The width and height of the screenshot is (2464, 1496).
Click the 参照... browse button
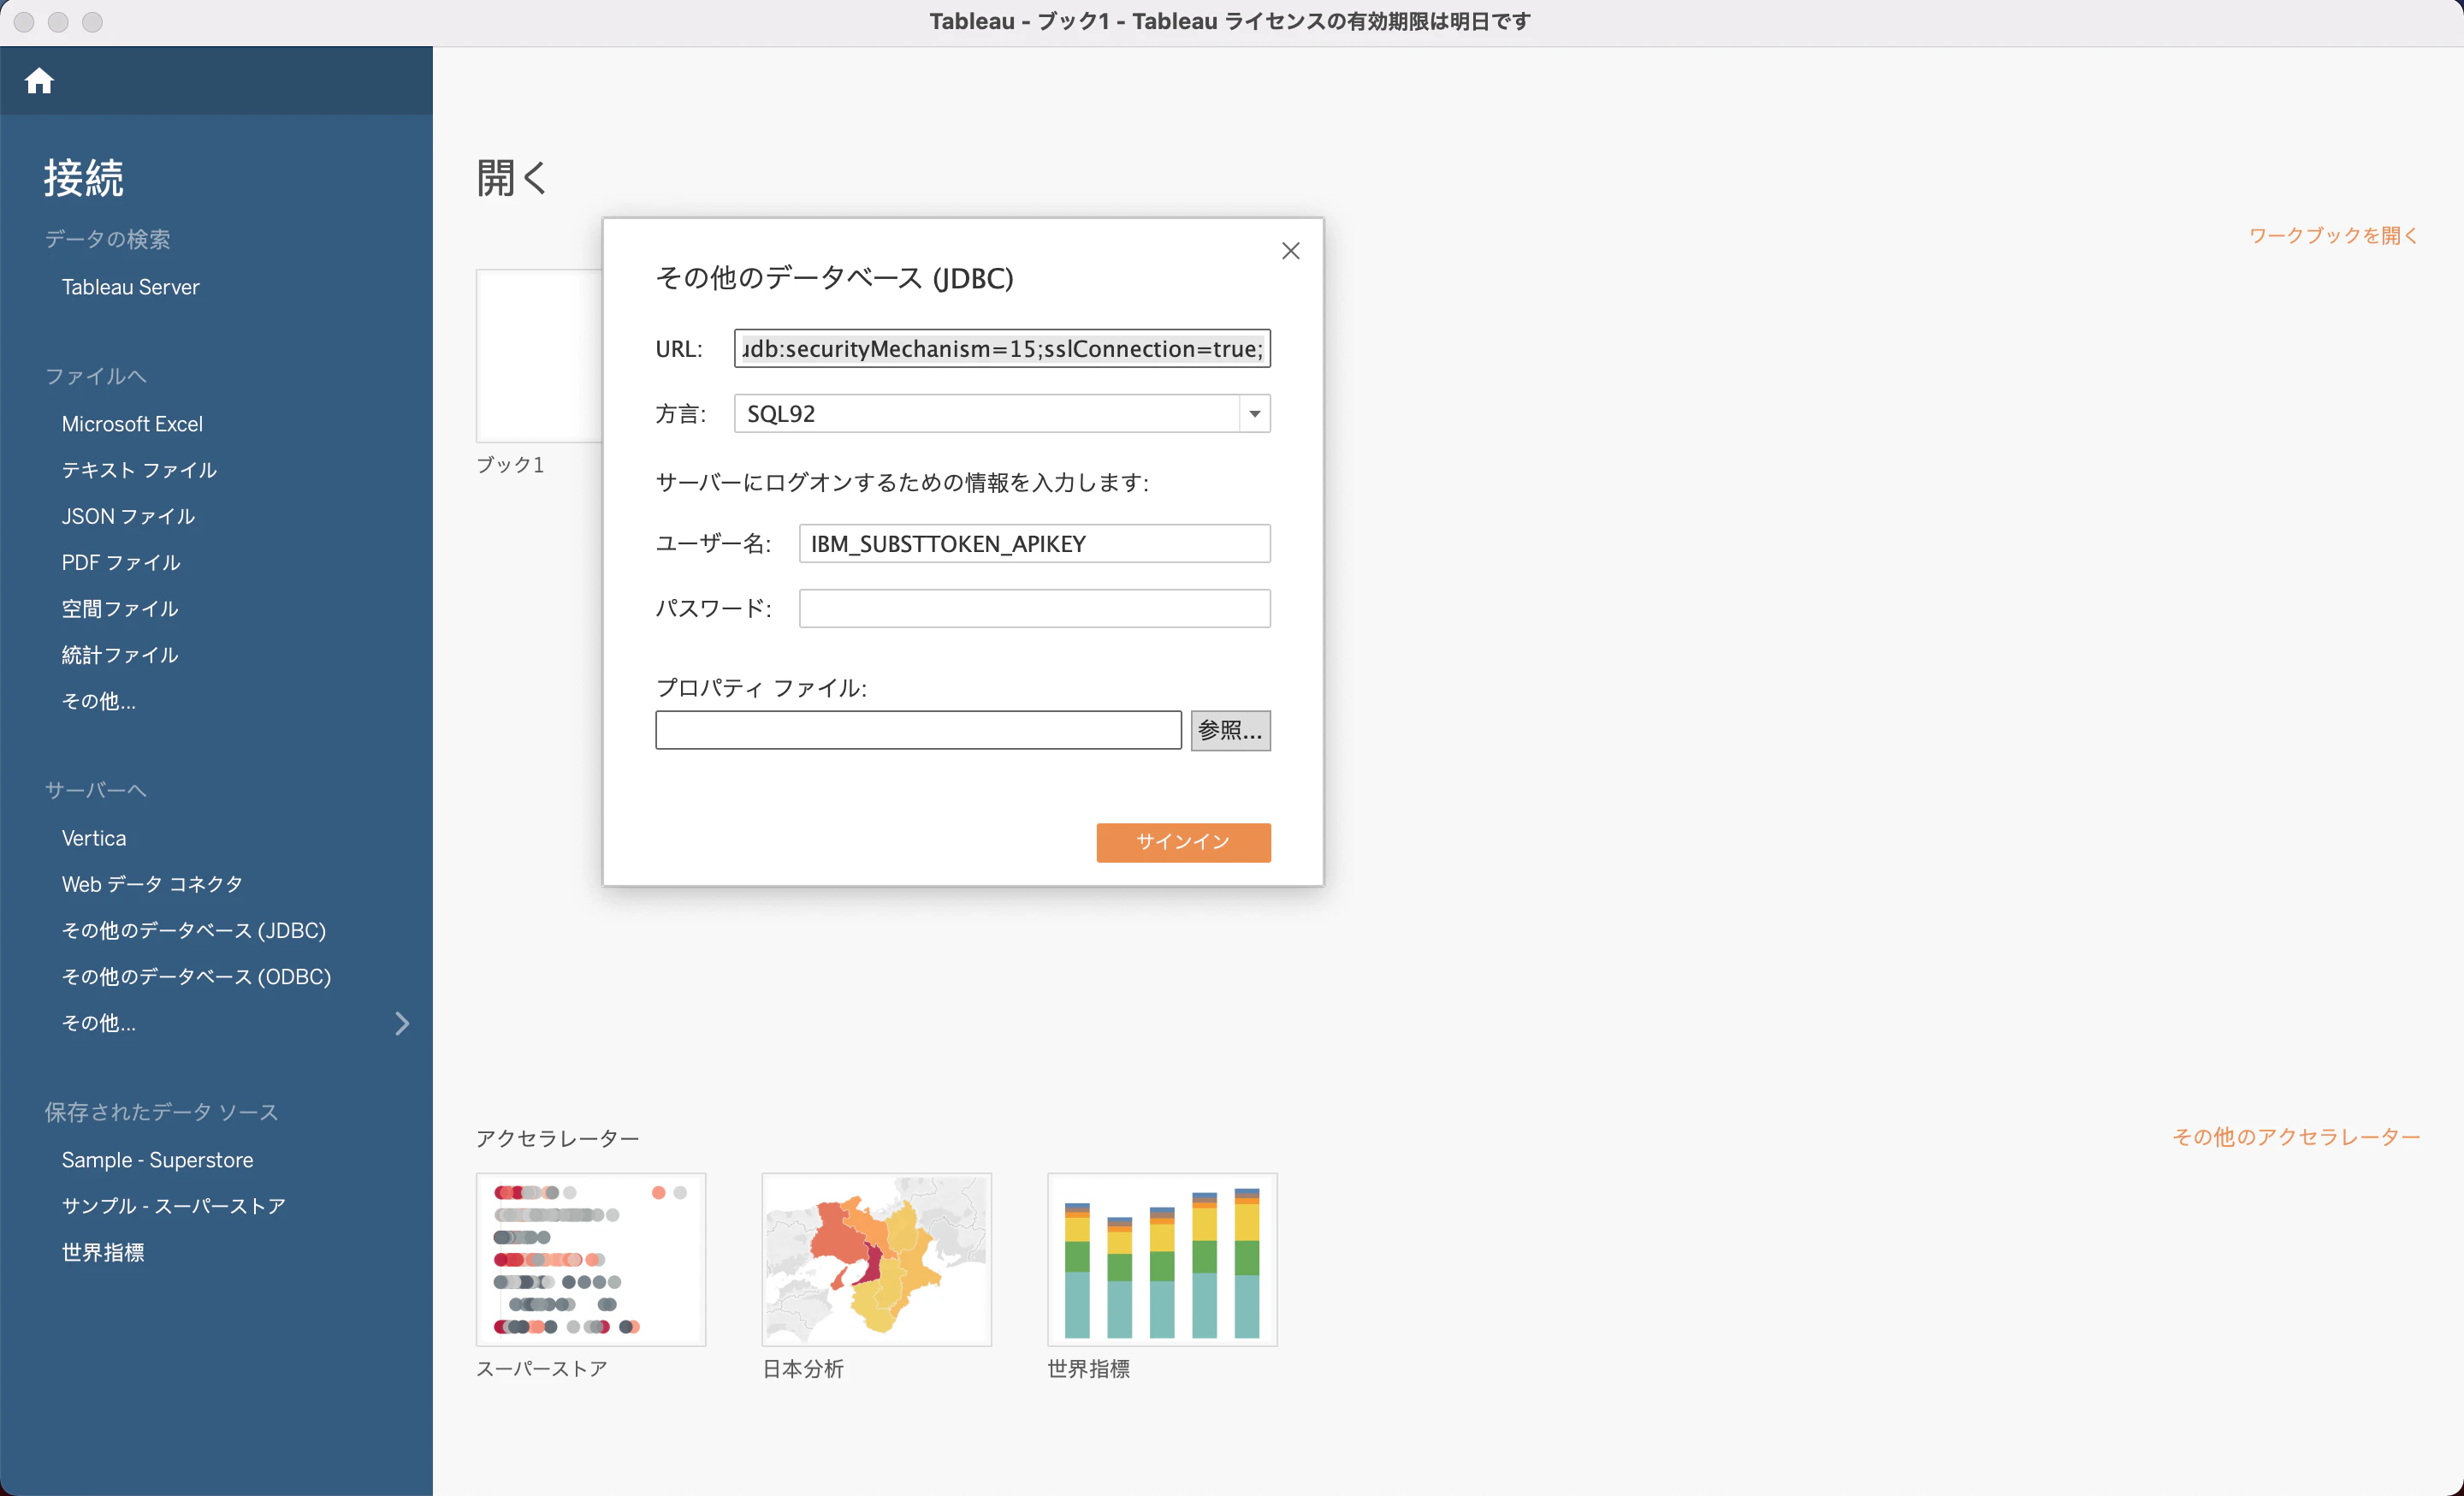pyautogui.click(x=1230, y=731)
